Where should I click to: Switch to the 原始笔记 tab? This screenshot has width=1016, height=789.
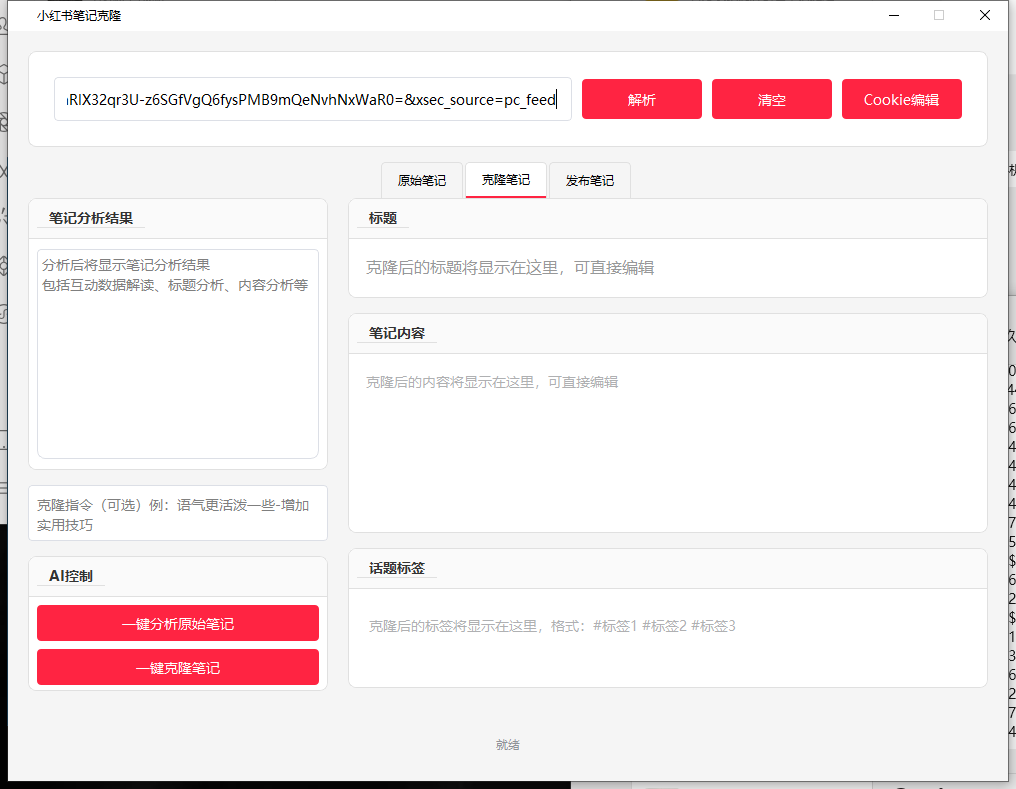(421, 181)
